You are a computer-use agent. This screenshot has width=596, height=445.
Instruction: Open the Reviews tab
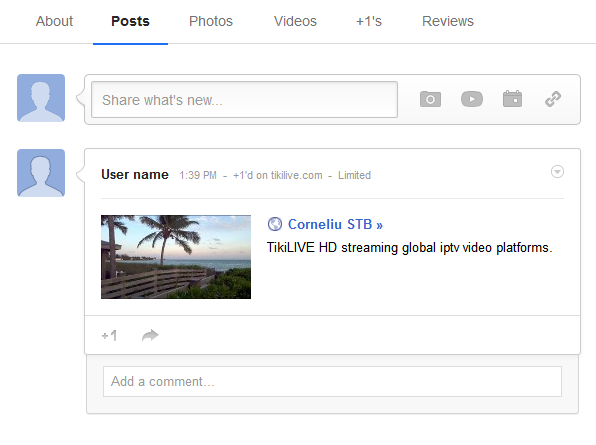tap(448, 21)
